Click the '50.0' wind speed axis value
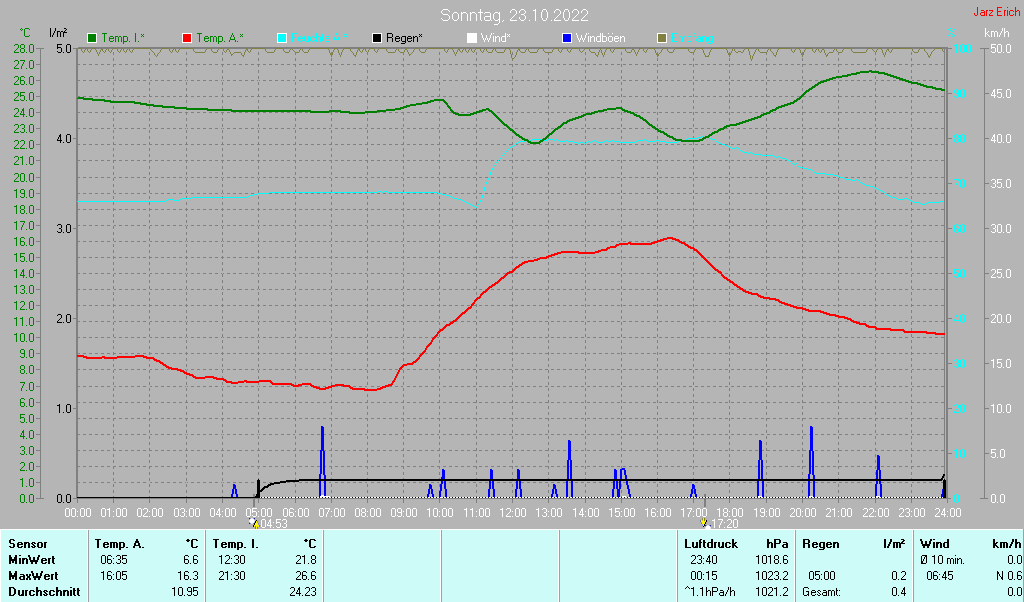This screenshot has width=1024, height=602. tap(1001, 48)
